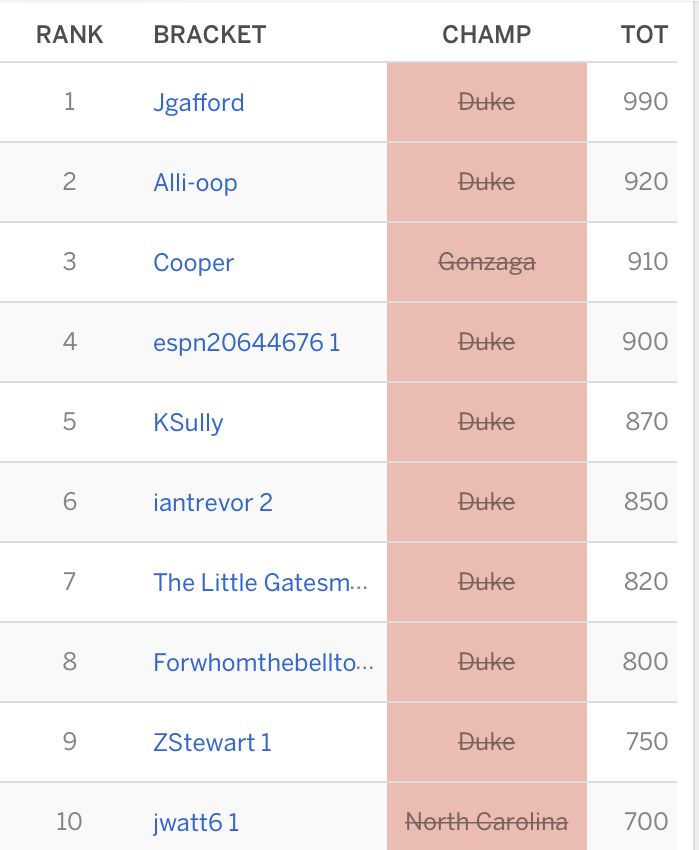Sort by the CHAMP column header

coord(486,34)
